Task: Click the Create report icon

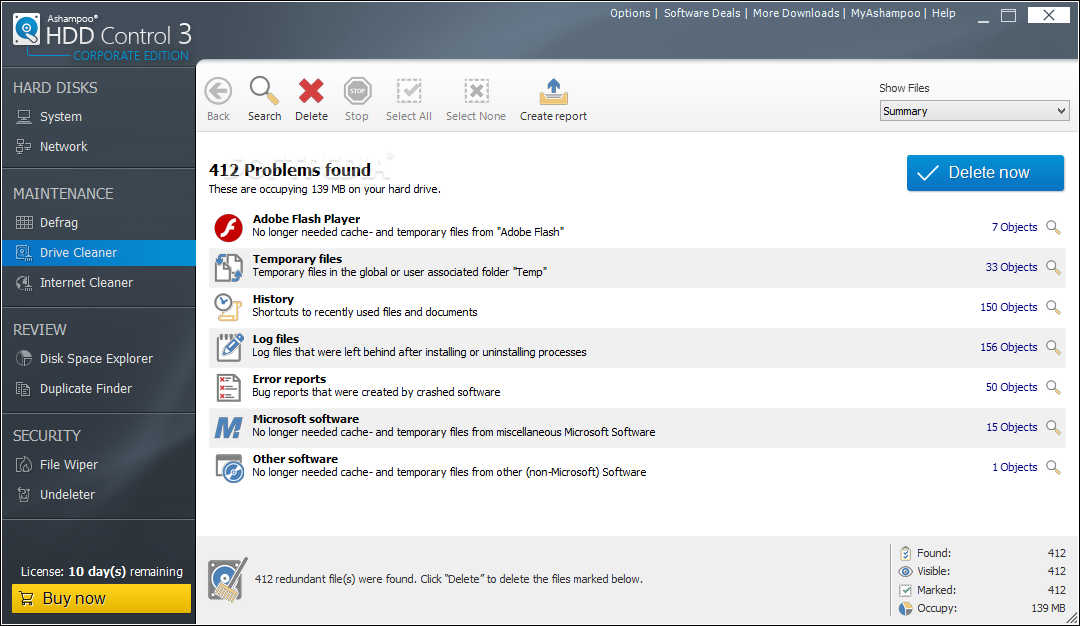Action: pos(553,91)
